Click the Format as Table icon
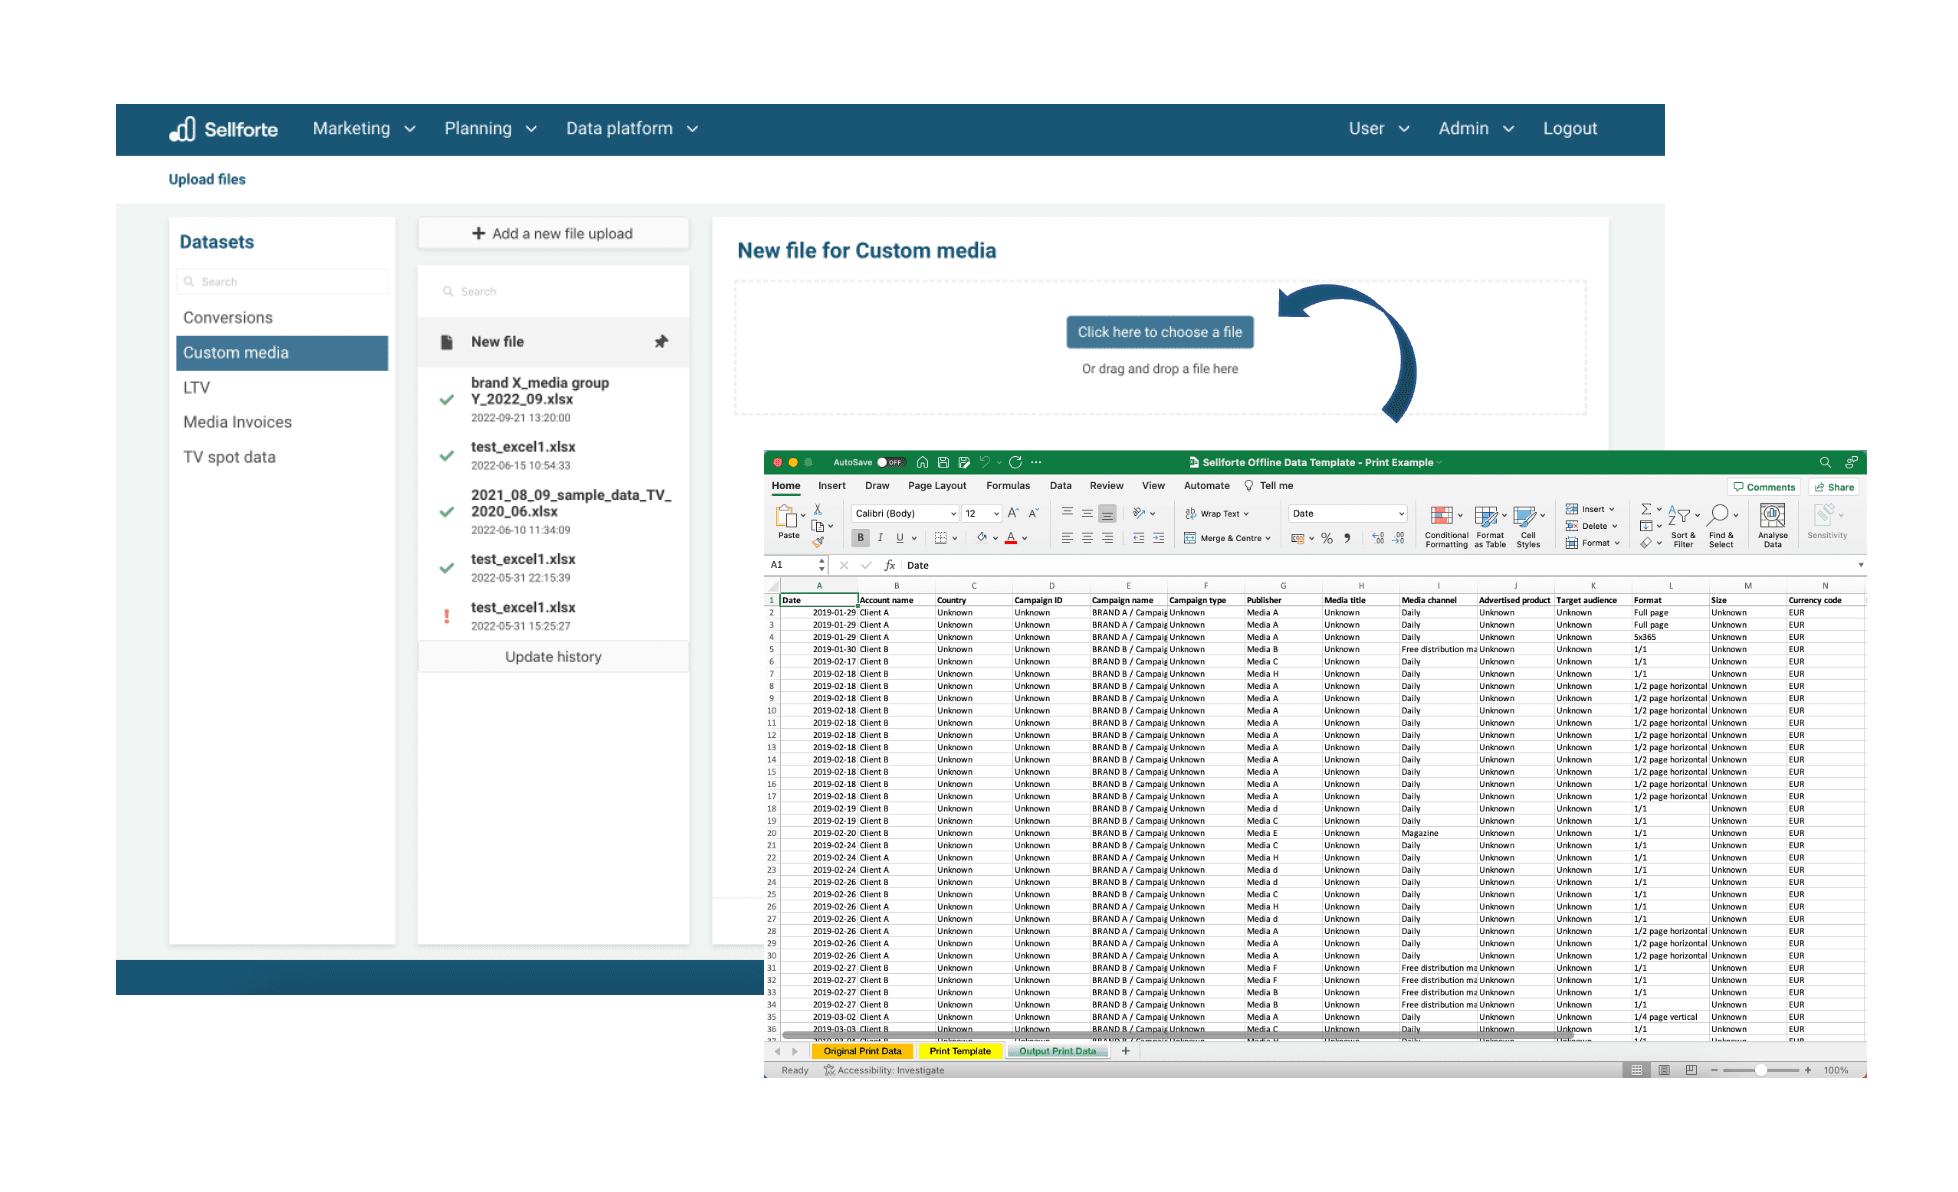Image resolution: width=1958 pixels, height=1192 pixels. click(x=1486, y=516)
